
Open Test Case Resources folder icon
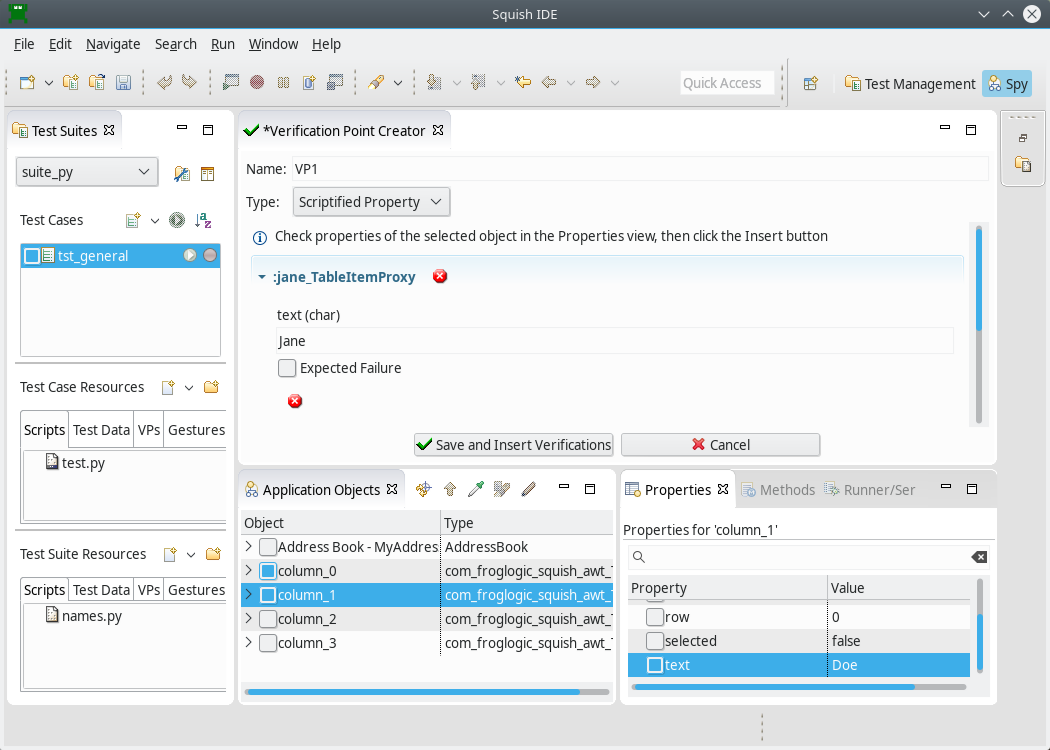(212, 387)
